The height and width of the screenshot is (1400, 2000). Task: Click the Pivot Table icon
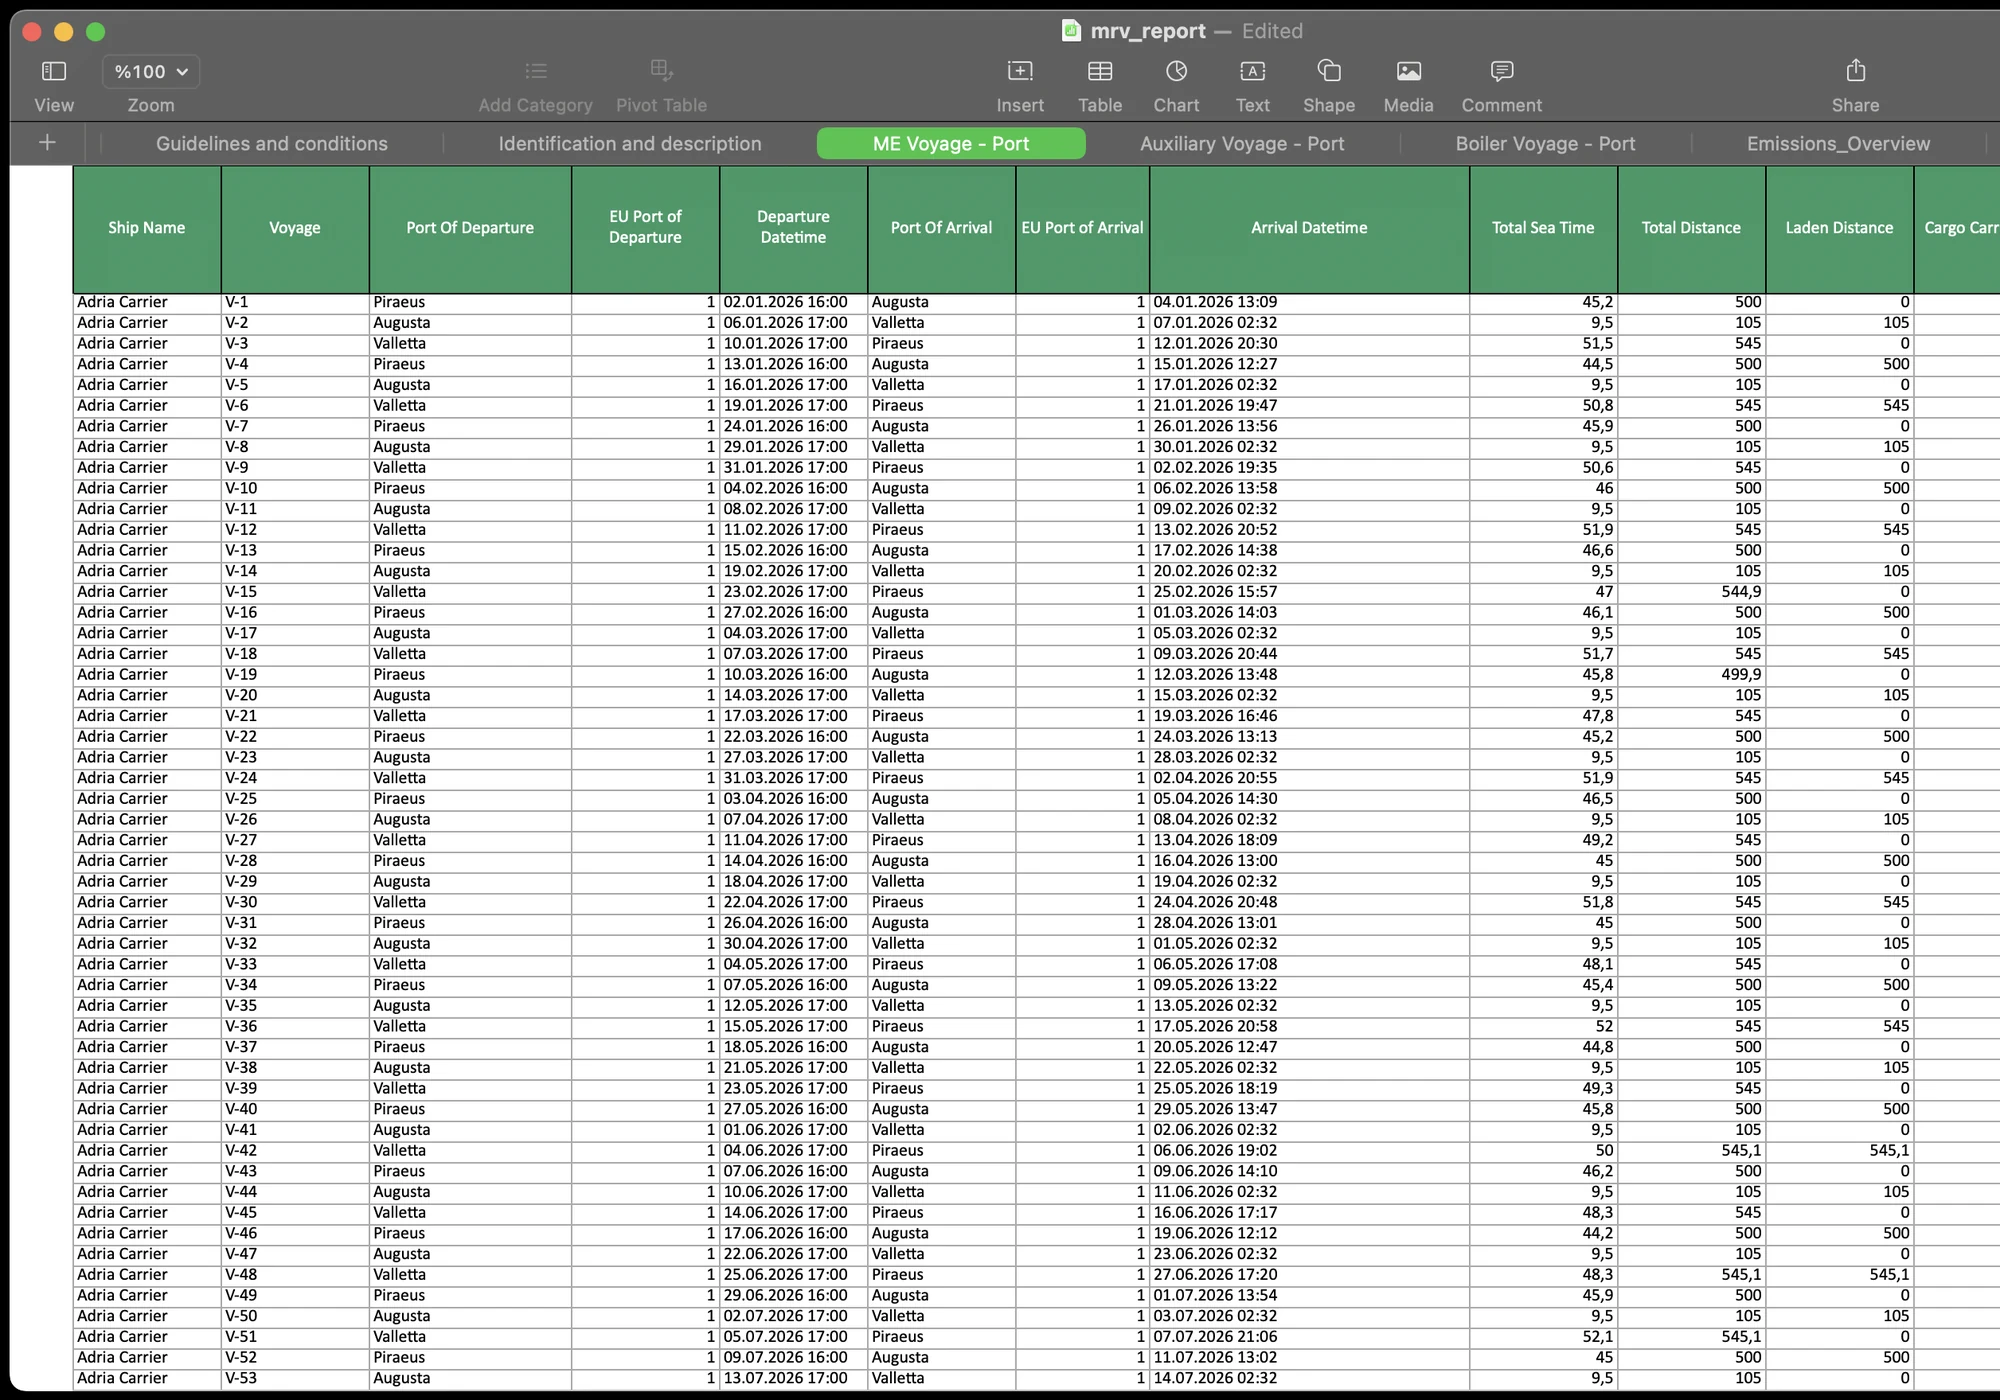pyautogui.click(x=661, y=70)
